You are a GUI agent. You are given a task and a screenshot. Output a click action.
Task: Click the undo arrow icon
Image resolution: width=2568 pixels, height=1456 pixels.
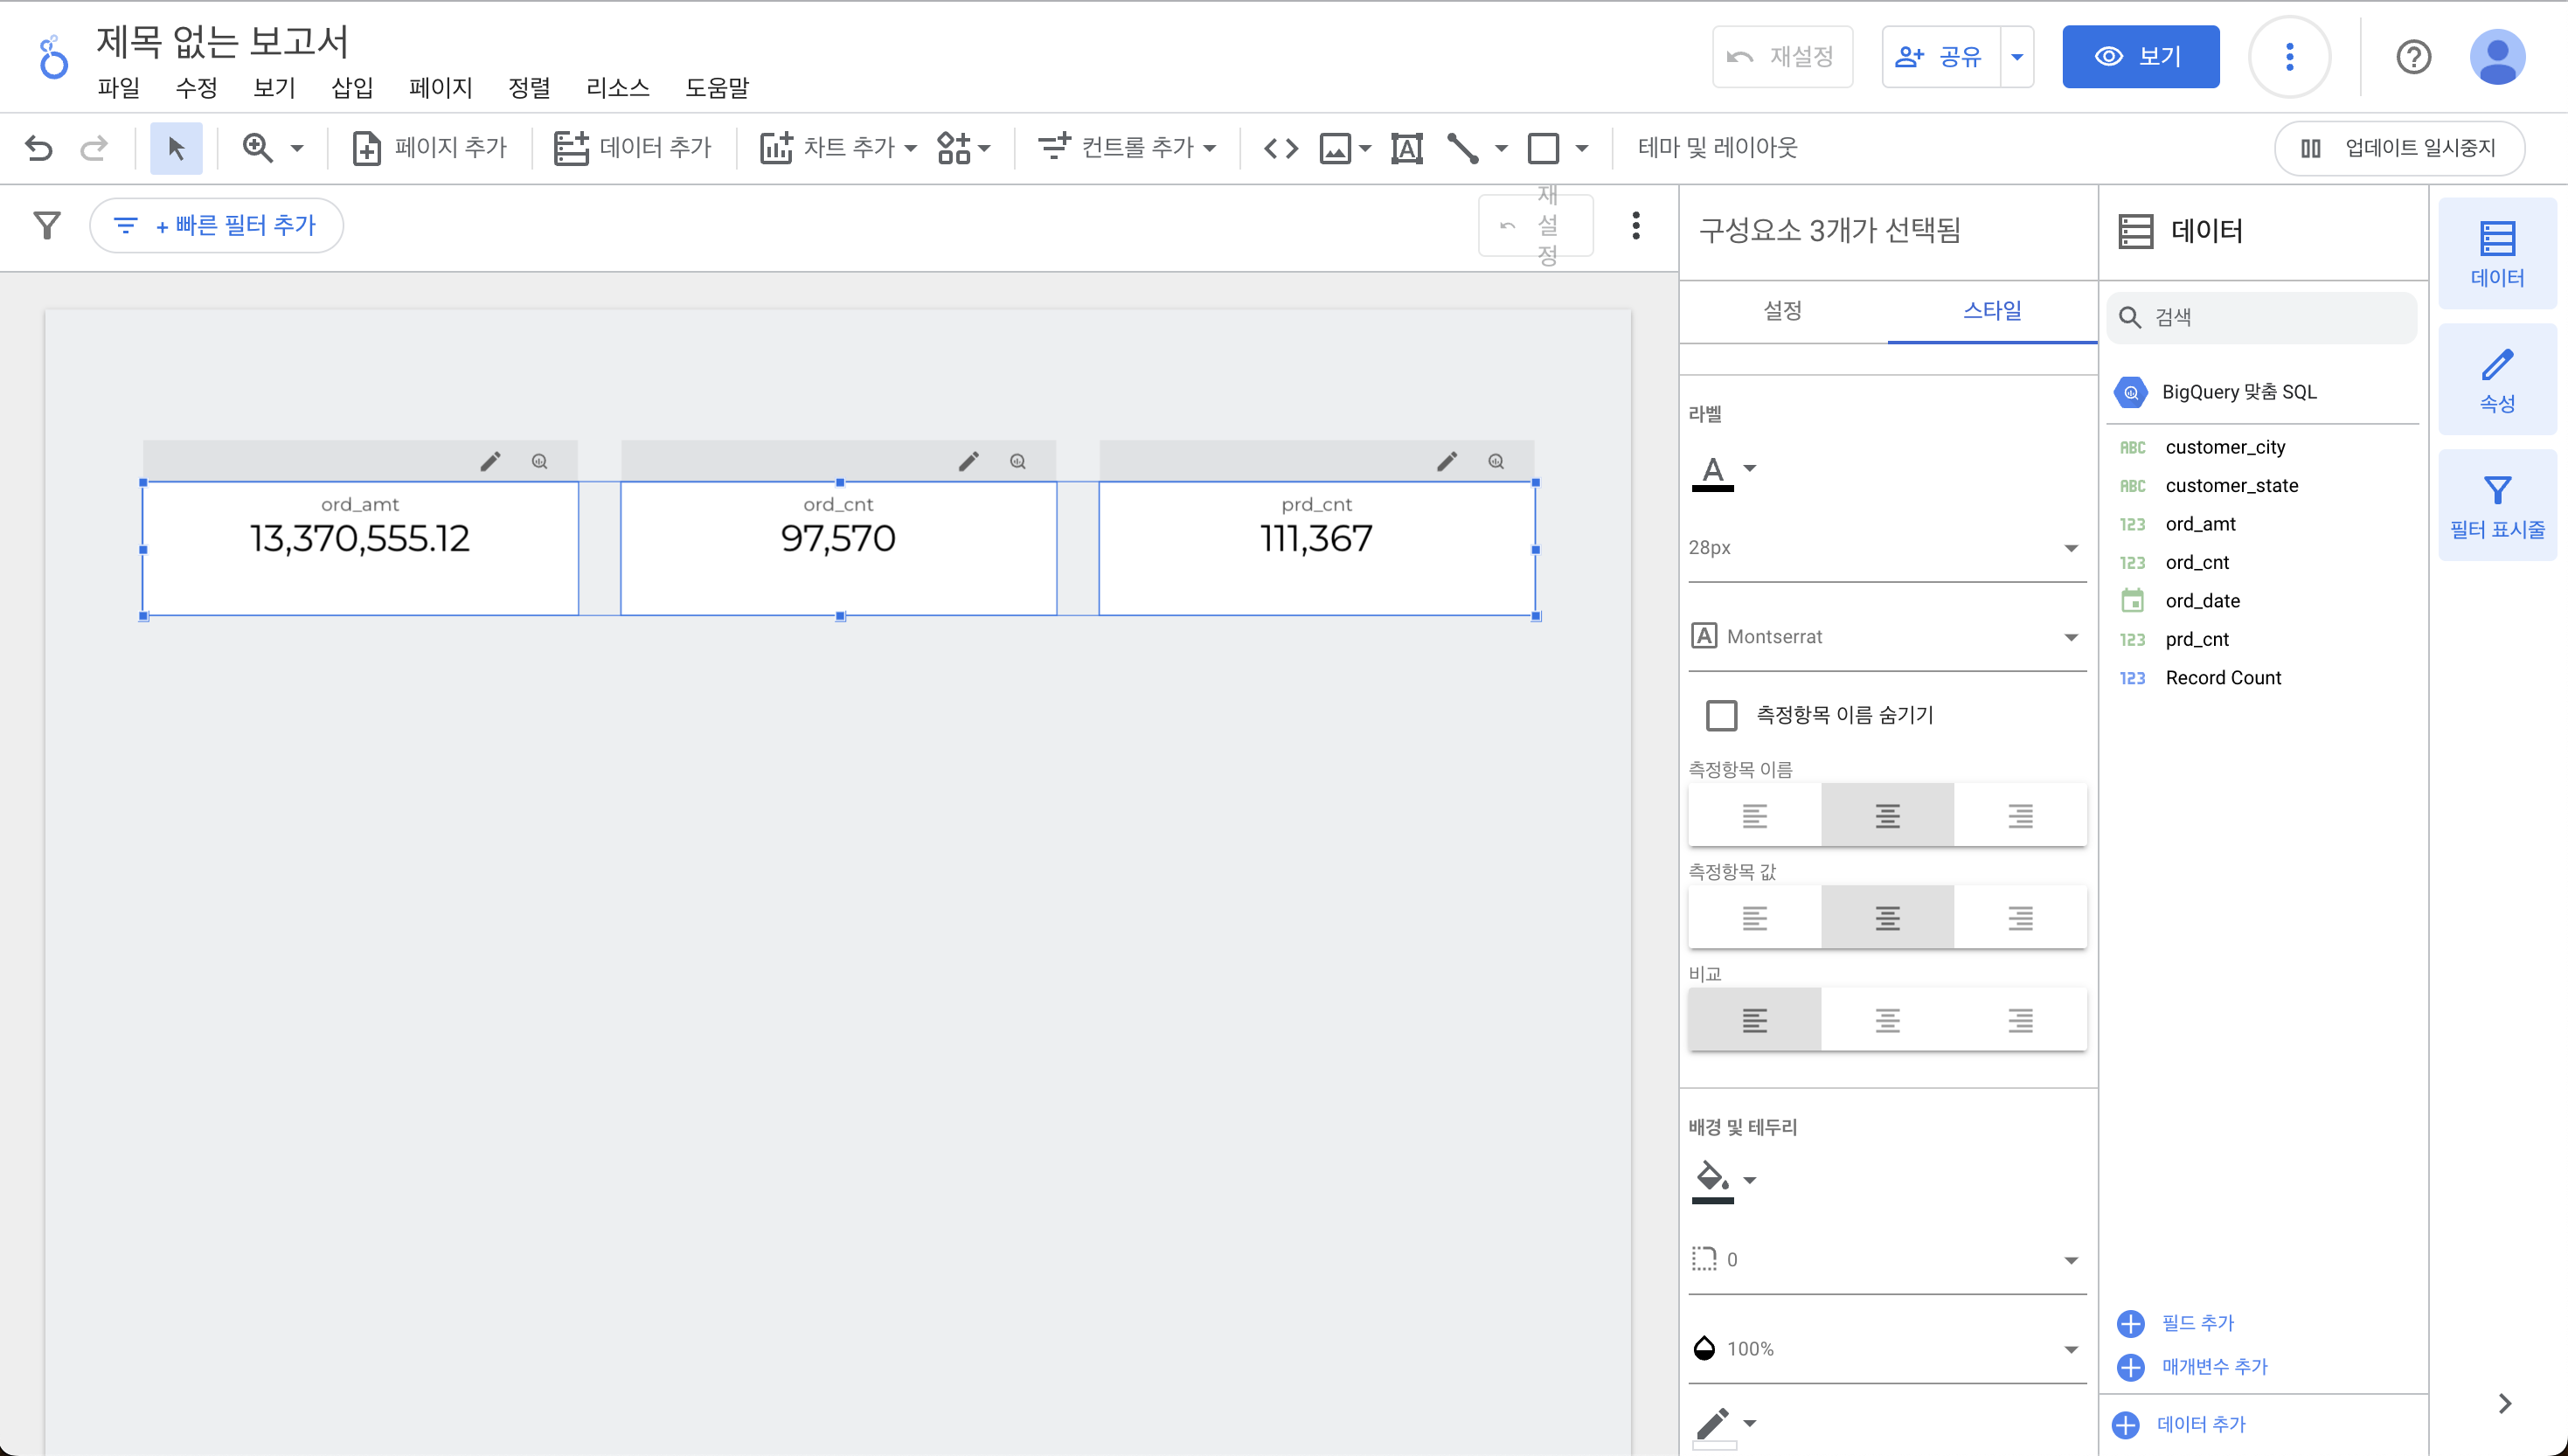(x=38, y=148)
